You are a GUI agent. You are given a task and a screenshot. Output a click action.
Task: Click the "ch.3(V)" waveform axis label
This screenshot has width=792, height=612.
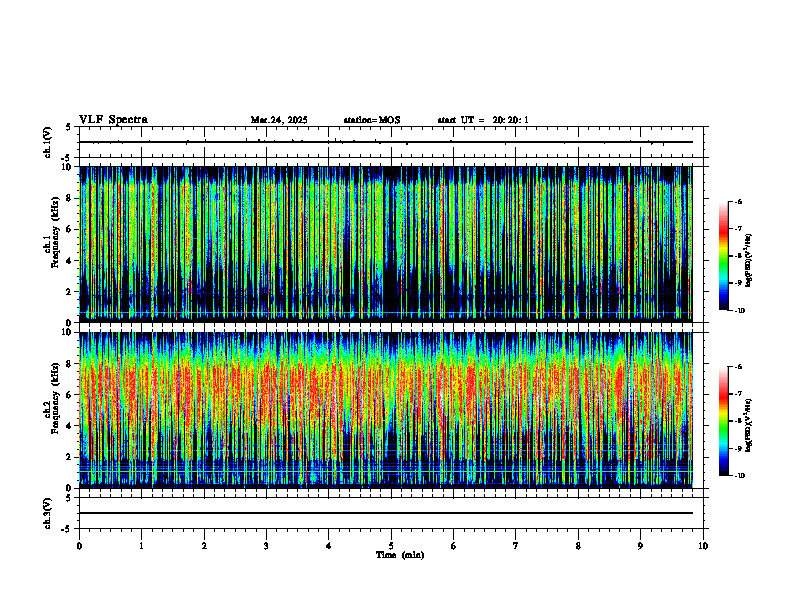coord(47,513)
